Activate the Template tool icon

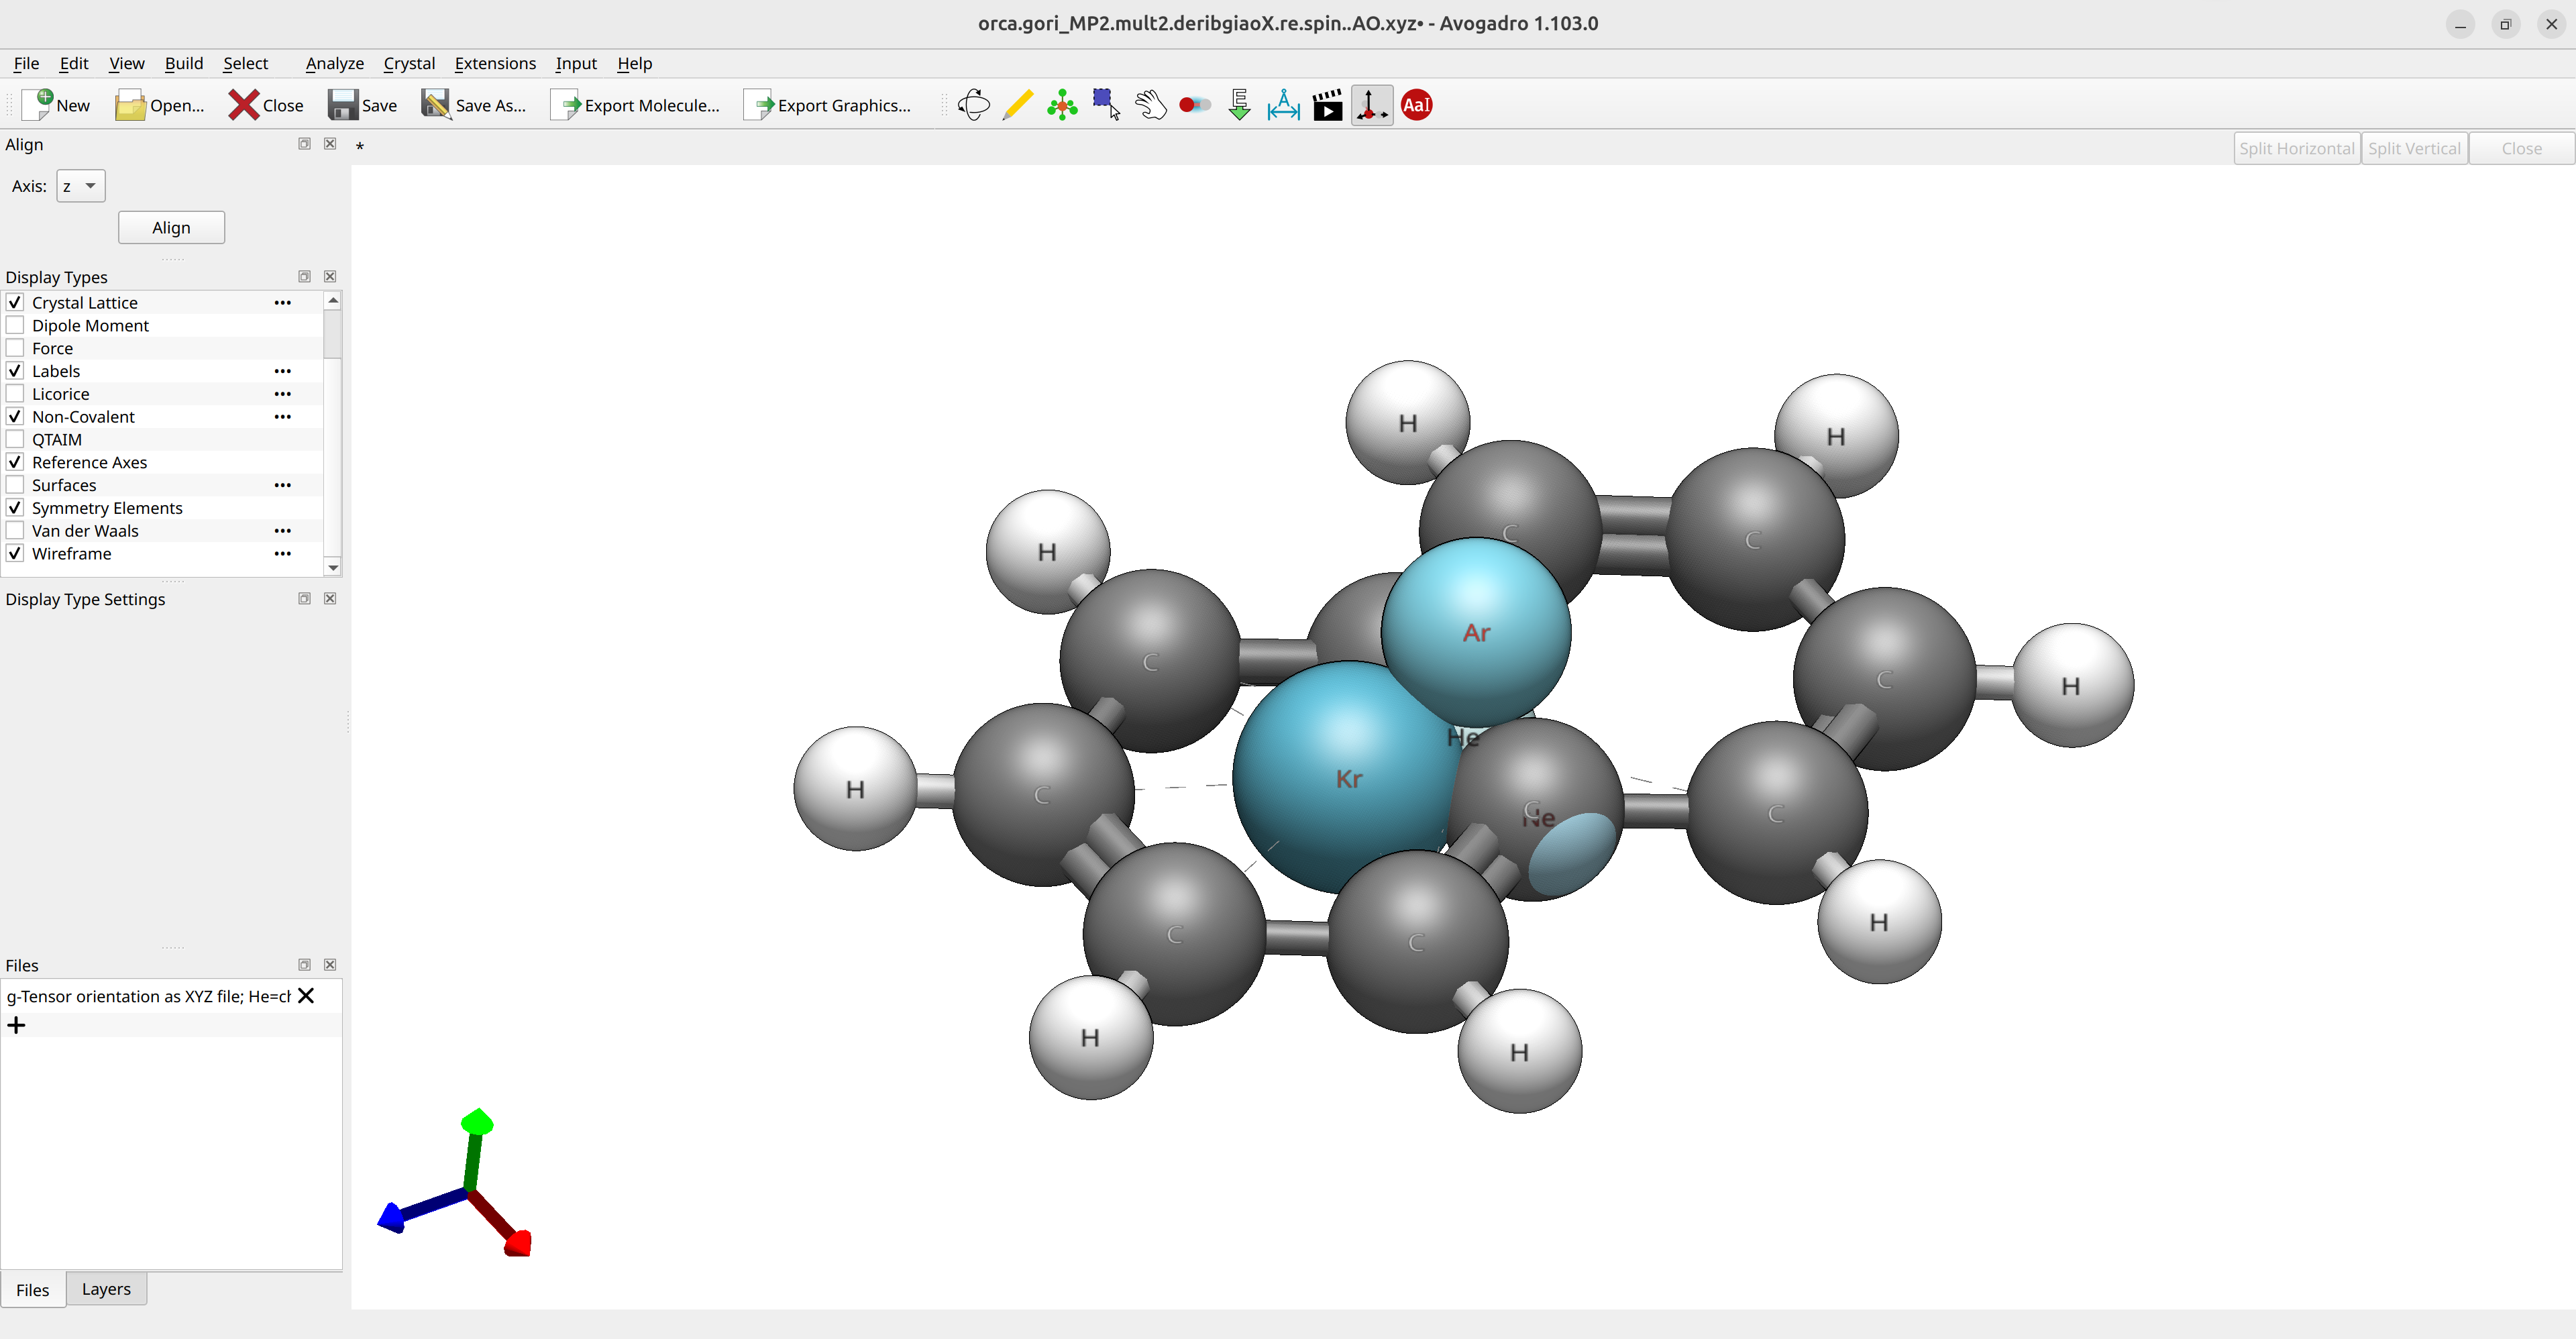[x=1062, y=105]
